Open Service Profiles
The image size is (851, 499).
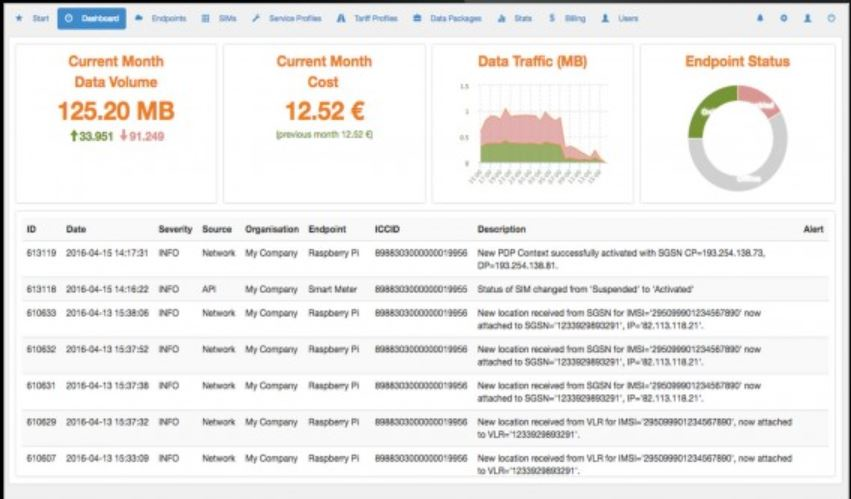pos(287,18)
